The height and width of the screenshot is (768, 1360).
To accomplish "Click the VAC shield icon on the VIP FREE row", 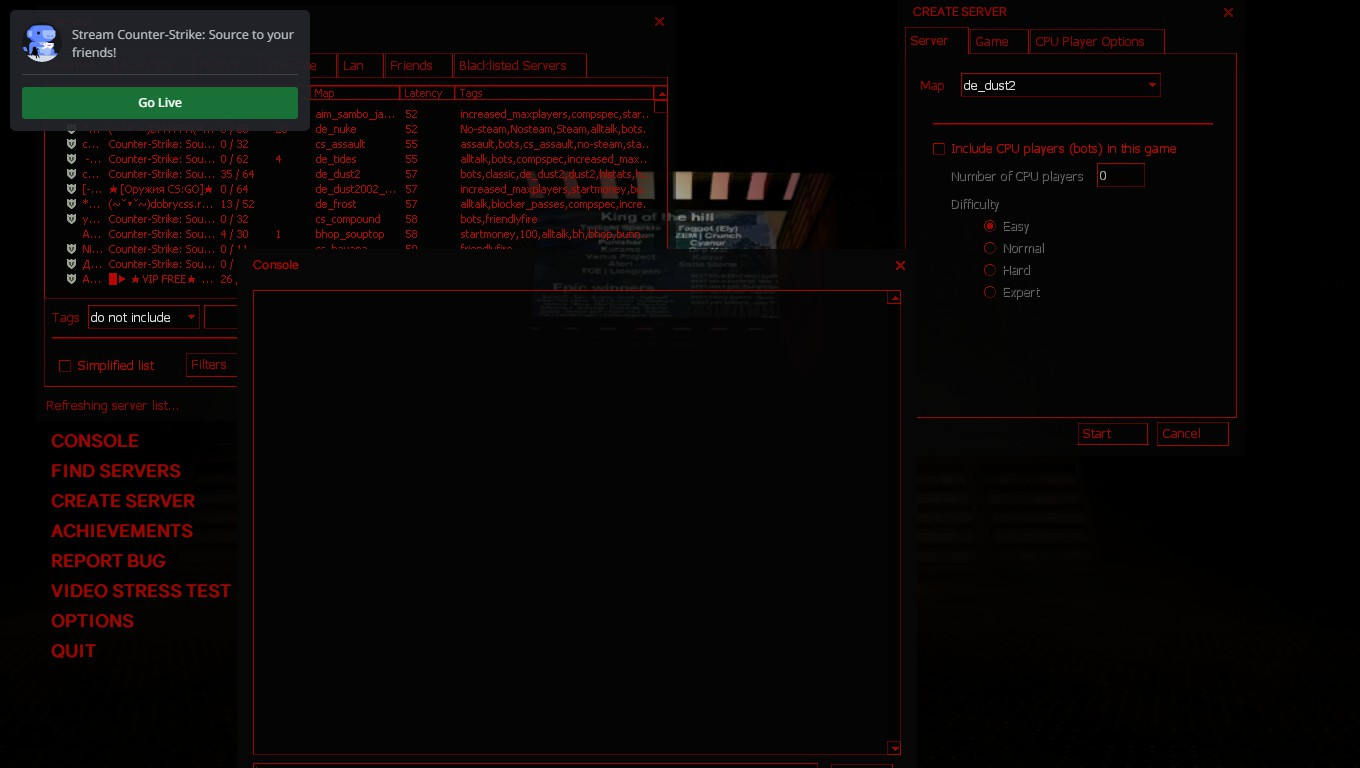I will click(x=71, y=279).
